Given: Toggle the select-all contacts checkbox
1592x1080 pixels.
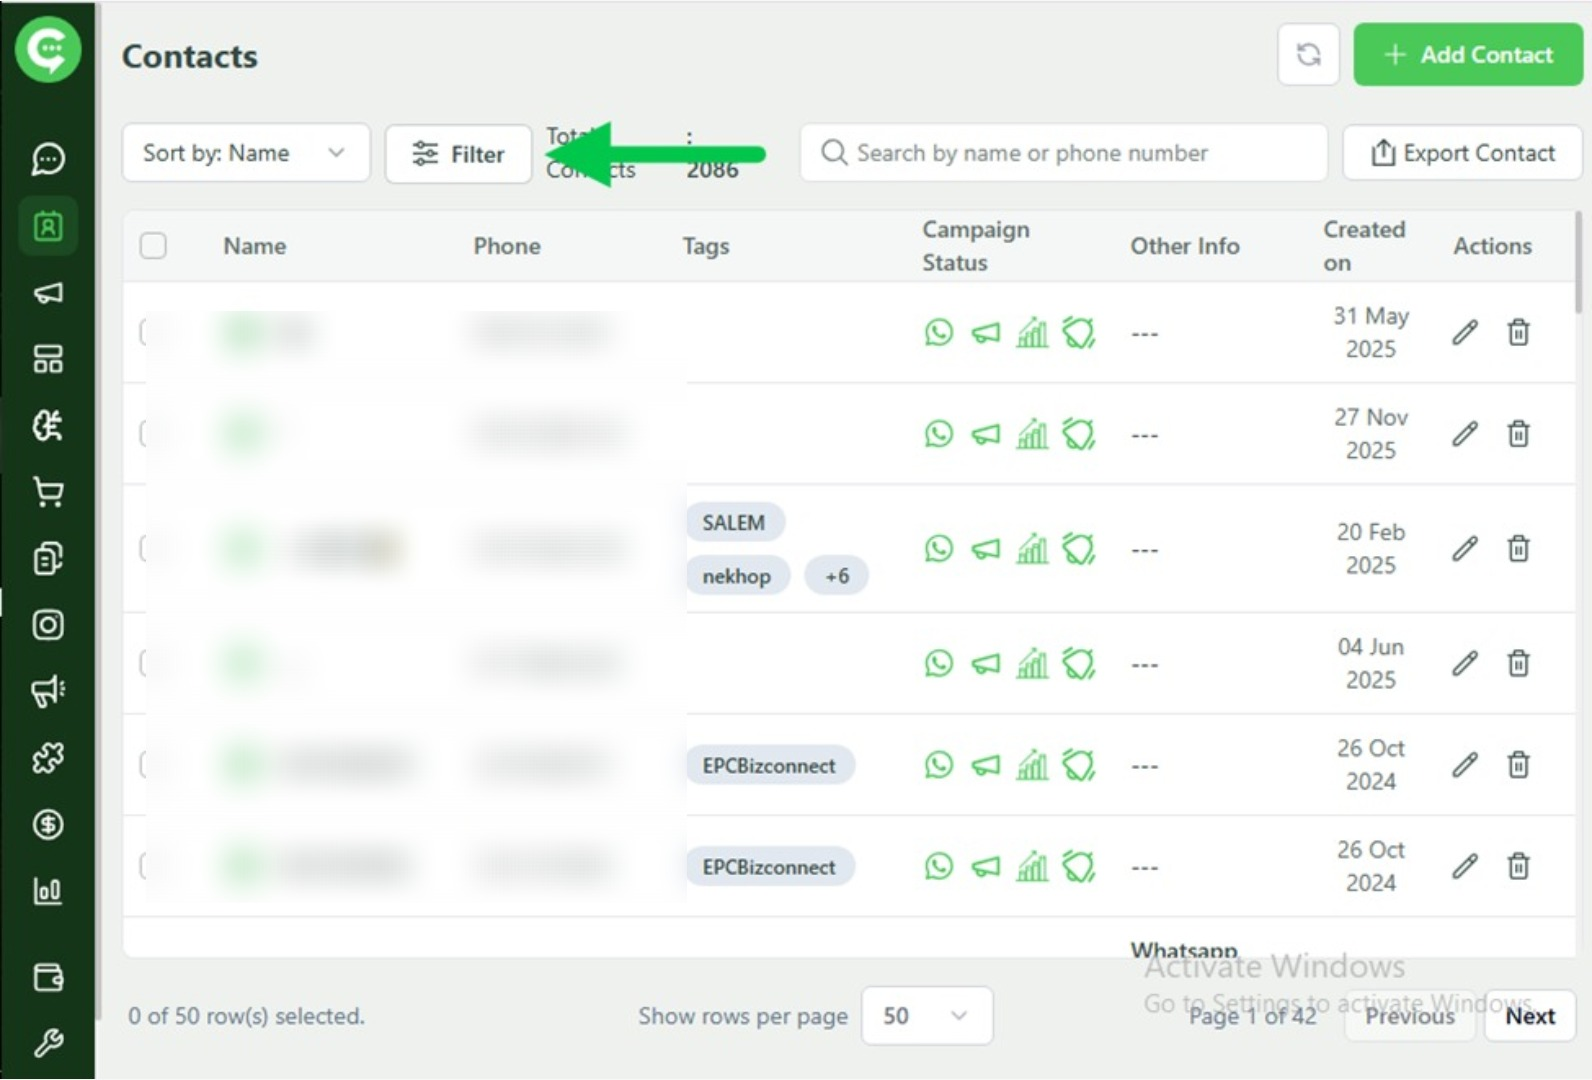Looking at the screenshot, I should coord(153,245).
